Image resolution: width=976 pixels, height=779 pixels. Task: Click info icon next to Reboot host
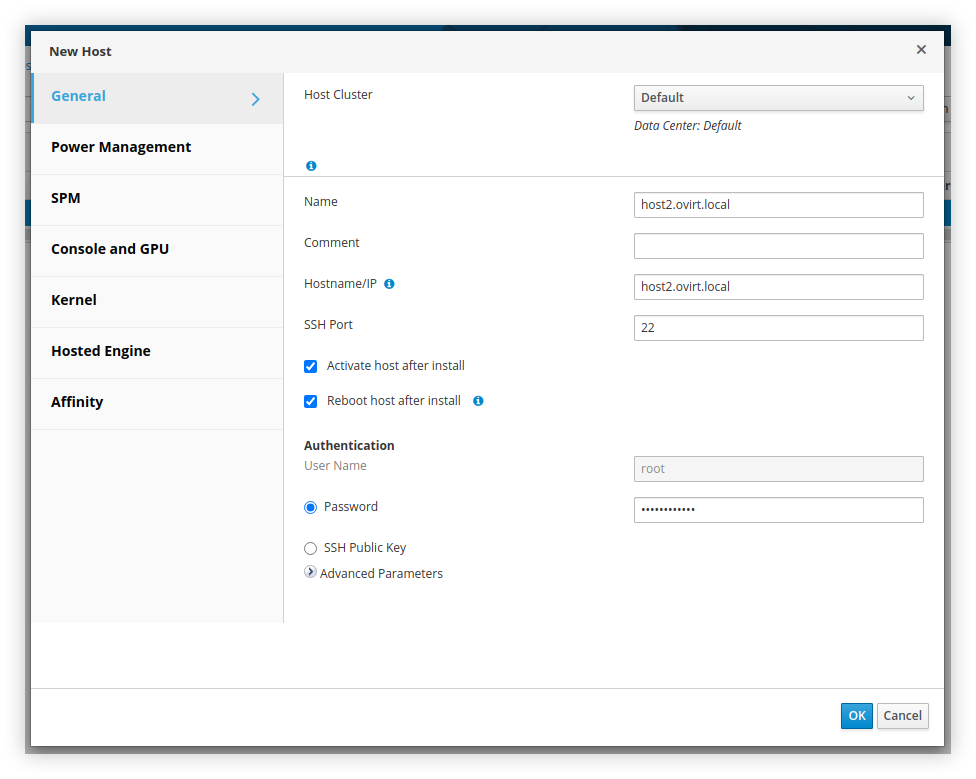(x=478, y=401)
